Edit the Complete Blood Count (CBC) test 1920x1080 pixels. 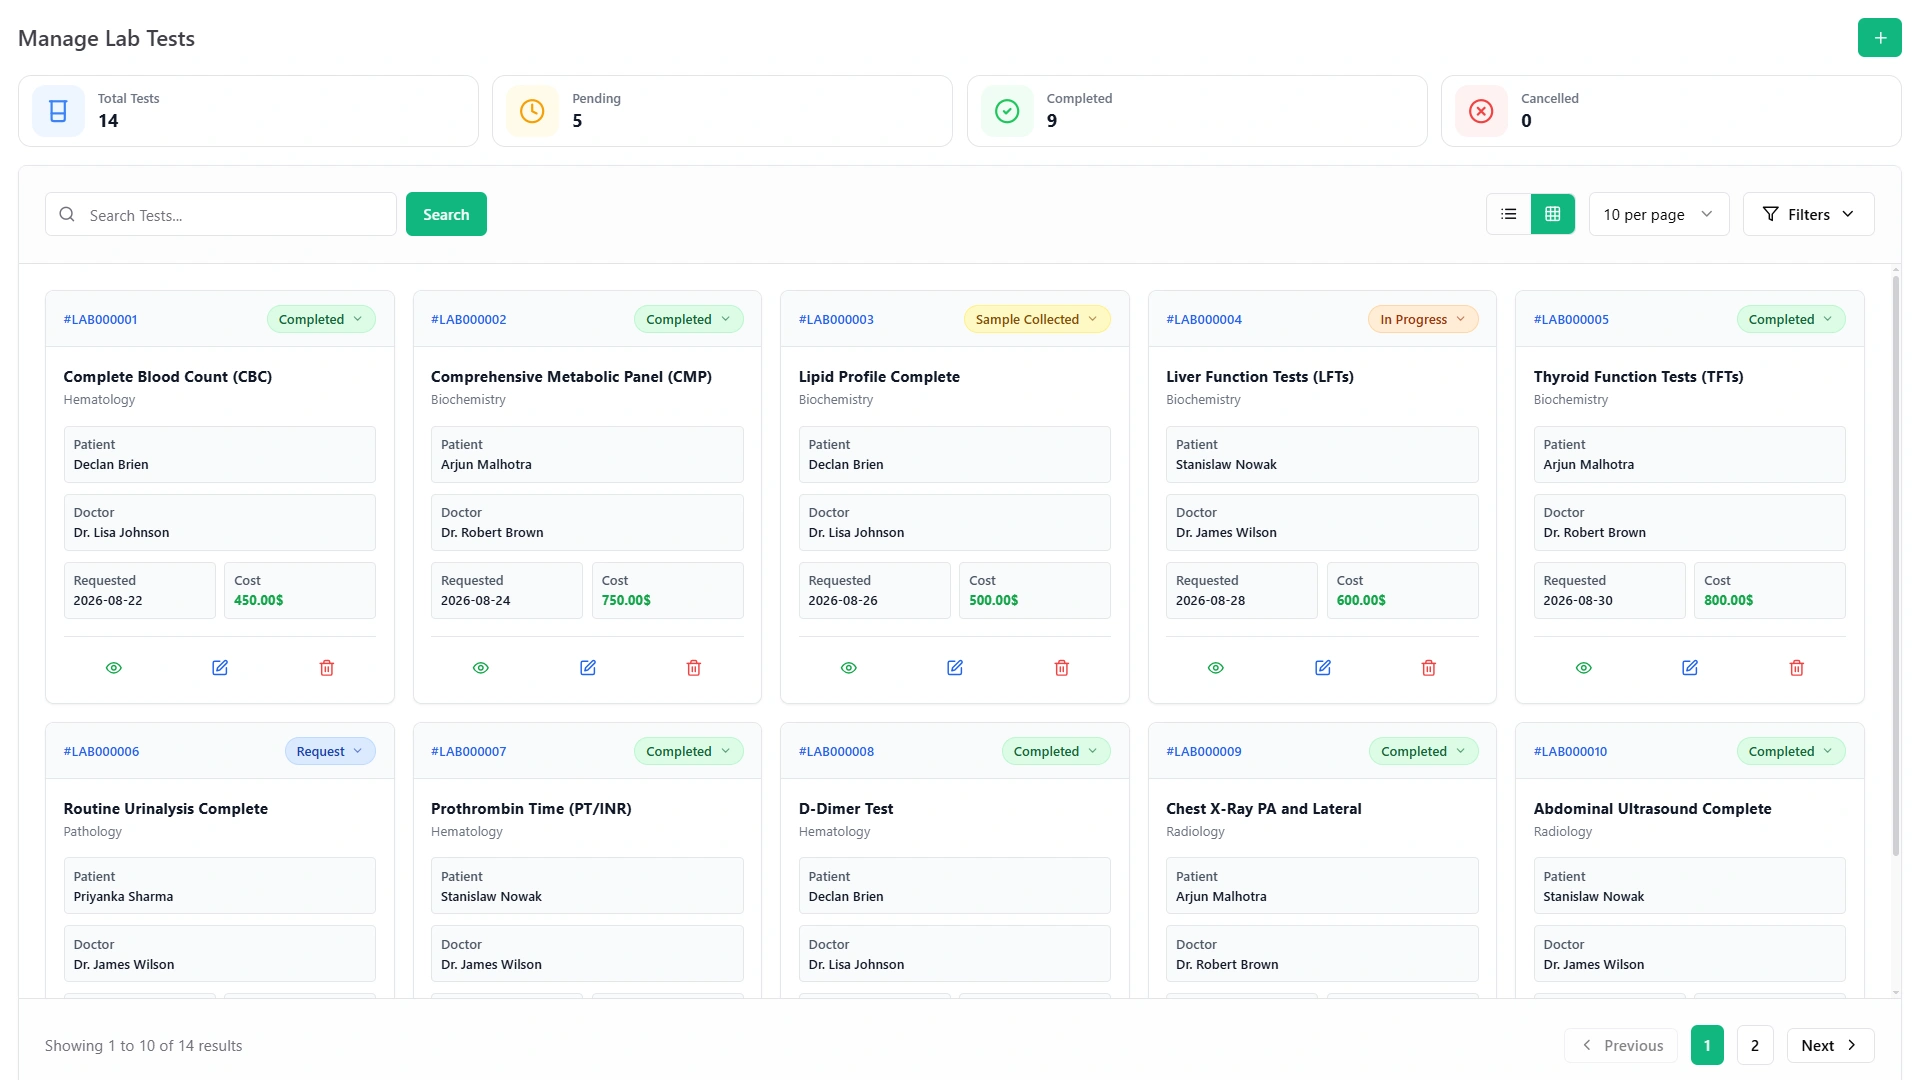tap(220, 668)
